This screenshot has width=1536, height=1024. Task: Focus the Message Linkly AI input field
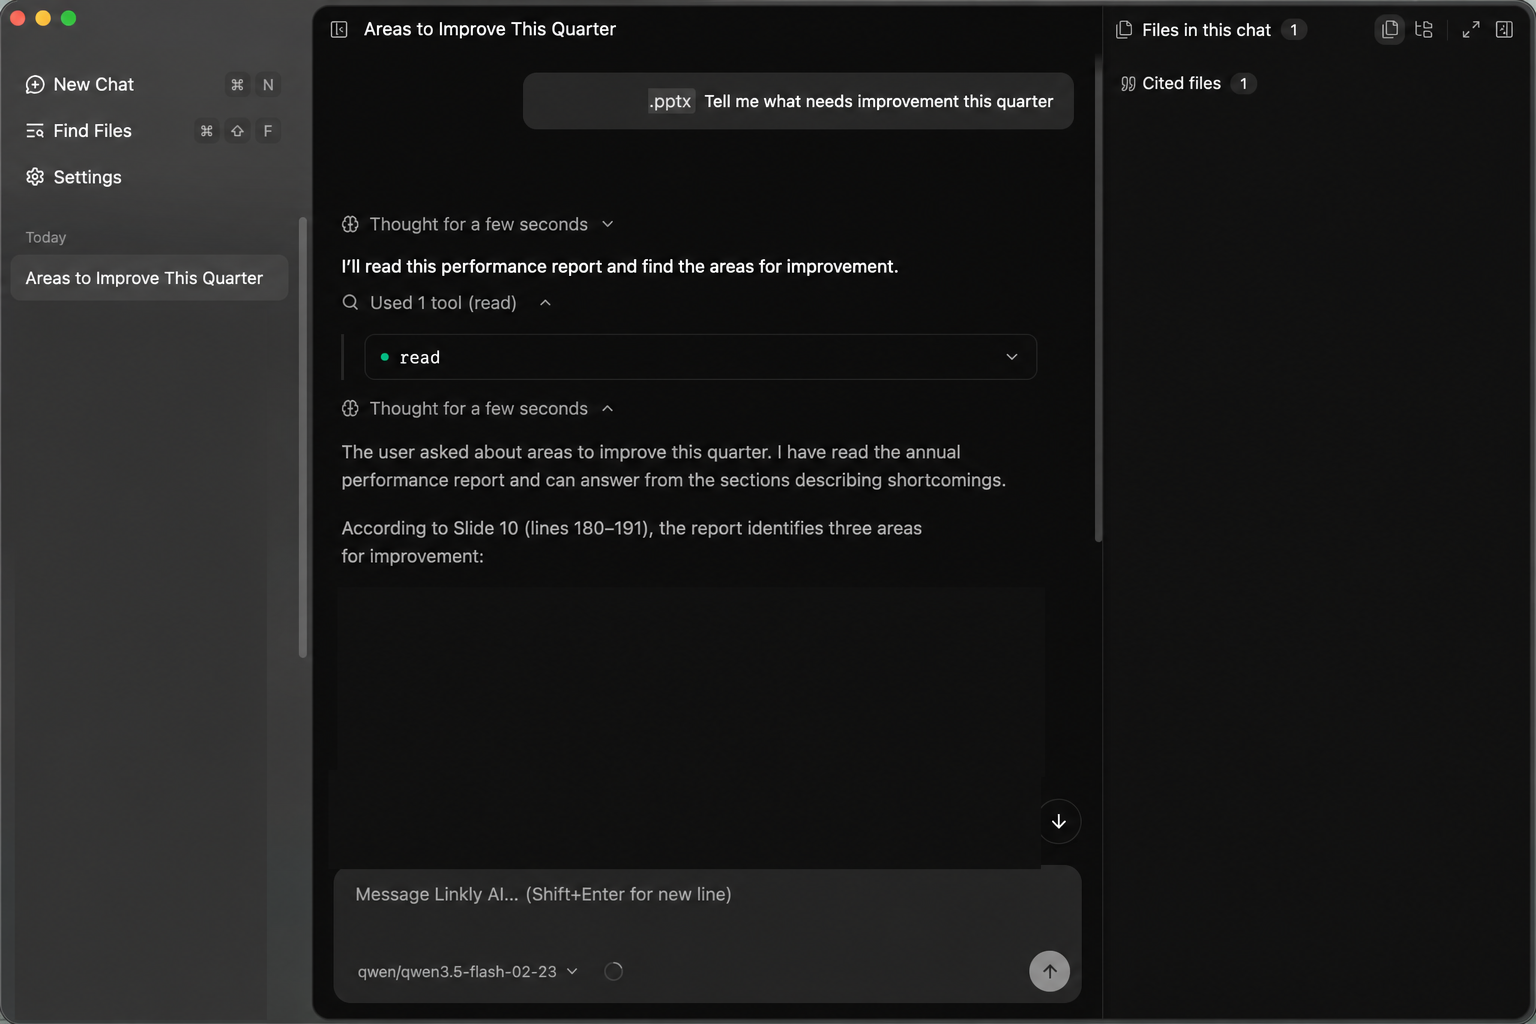706,895
